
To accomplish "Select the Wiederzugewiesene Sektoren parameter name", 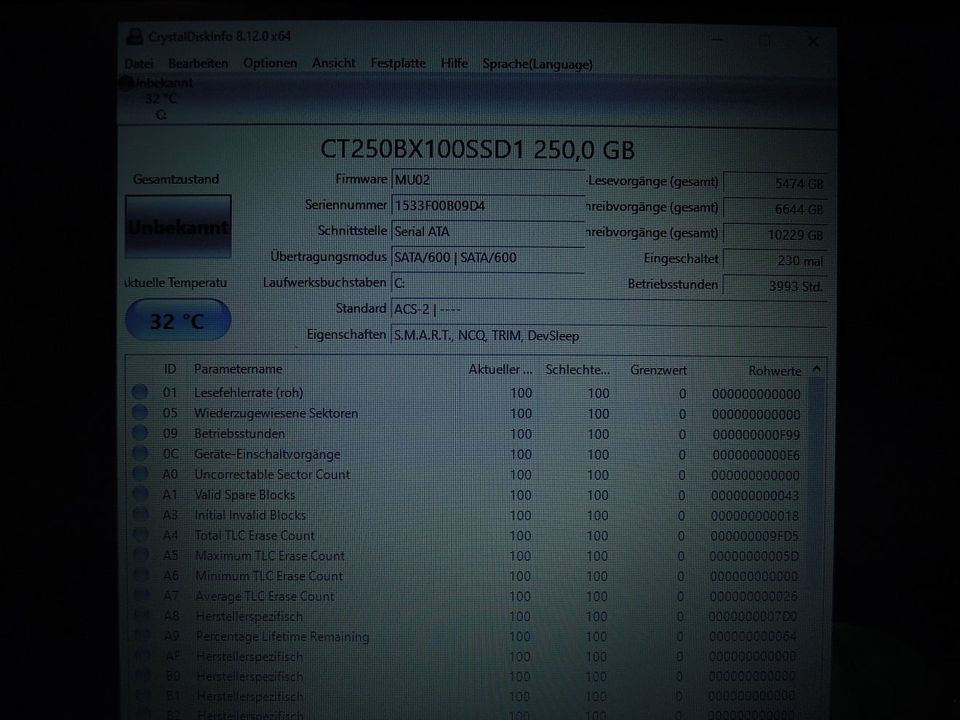I will tap(276, 413).
